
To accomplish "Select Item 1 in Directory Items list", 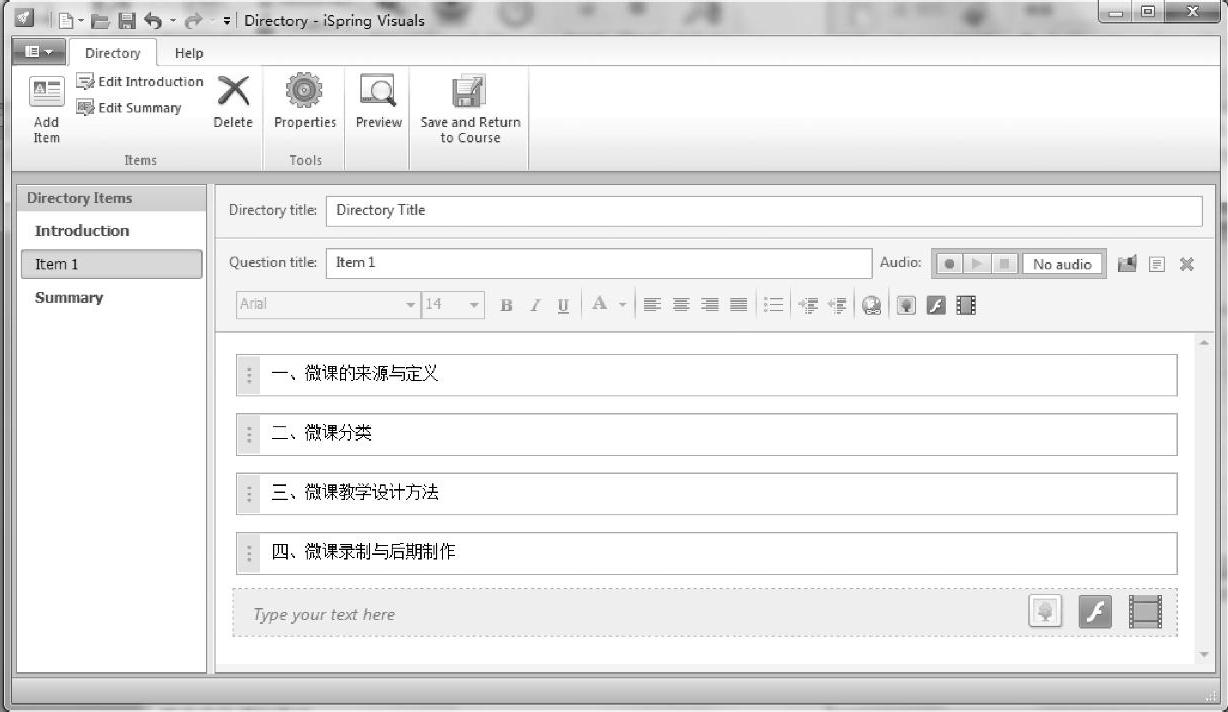I will [111, 264].
